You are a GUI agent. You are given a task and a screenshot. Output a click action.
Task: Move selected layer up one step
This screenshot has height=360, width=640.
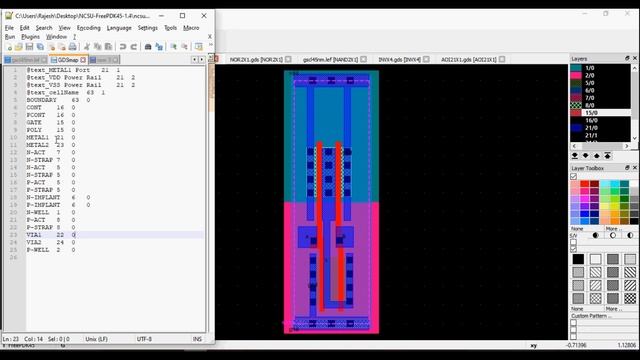tap(597, 156)
